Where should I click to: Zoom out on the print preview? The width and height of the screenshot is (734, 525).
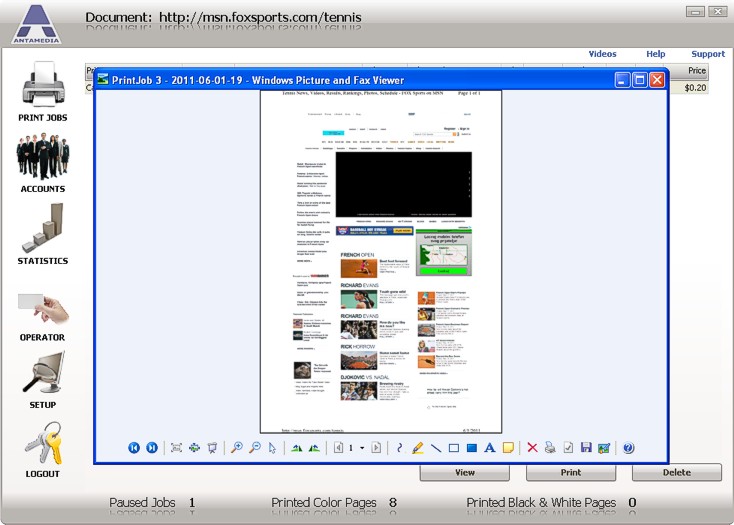click(255, 448)
